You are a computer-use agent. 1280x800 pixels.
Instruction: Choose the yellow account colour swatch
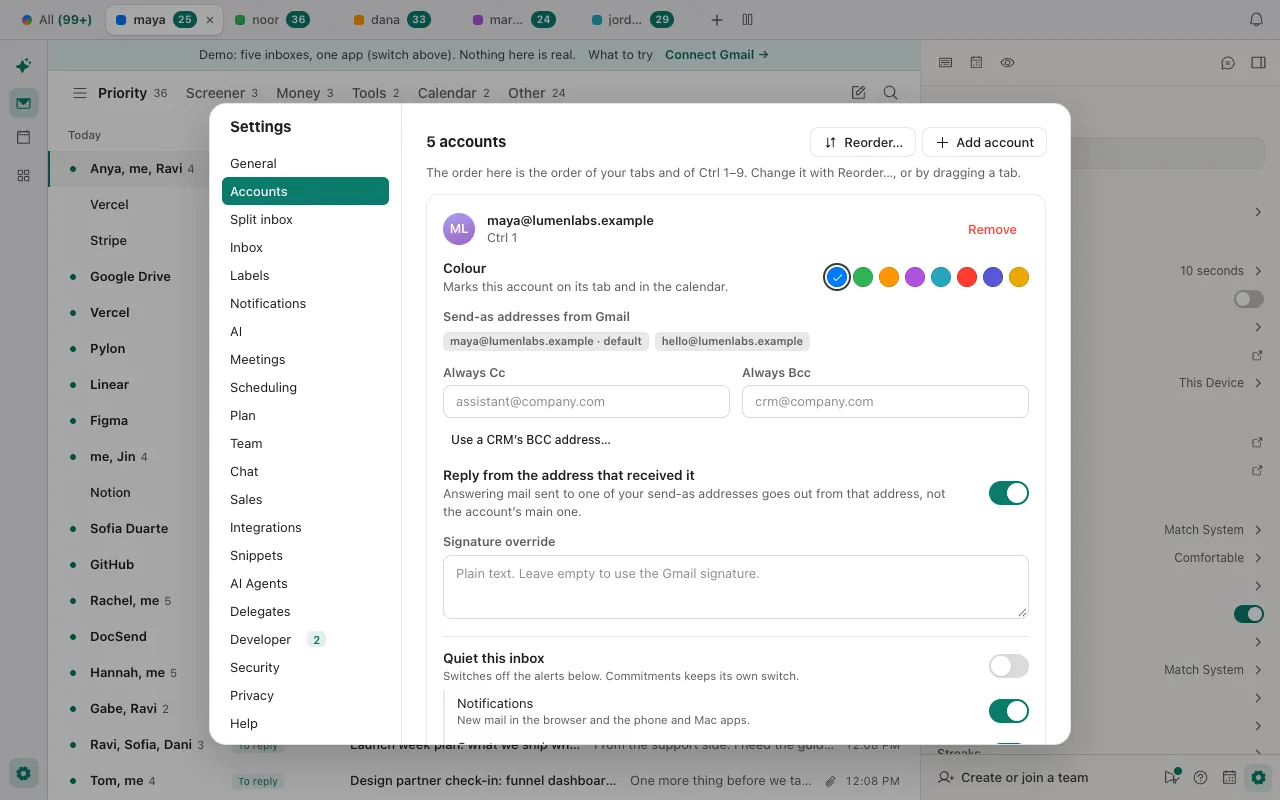(x=1019, y=277)
